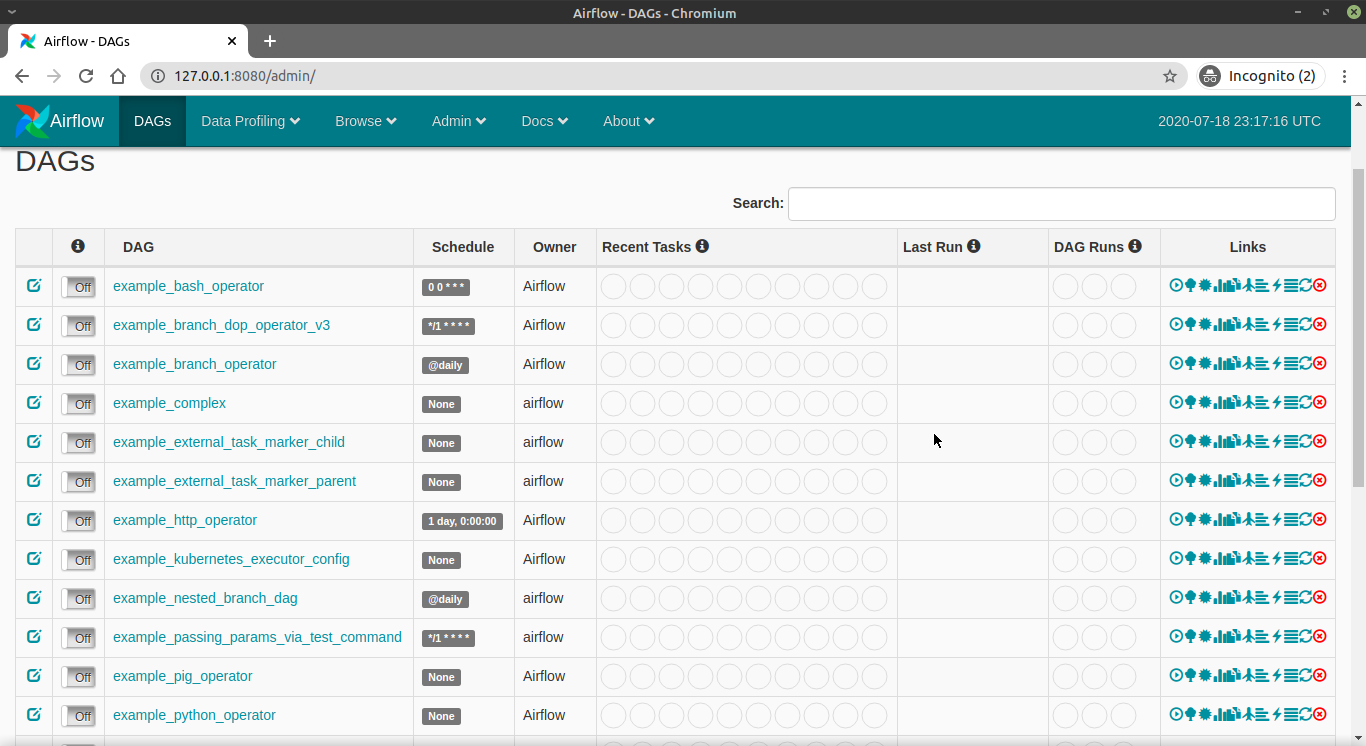
Task: Open the Data Profiling dropdown
Action: pyautogui.click(x=249, y=121)
